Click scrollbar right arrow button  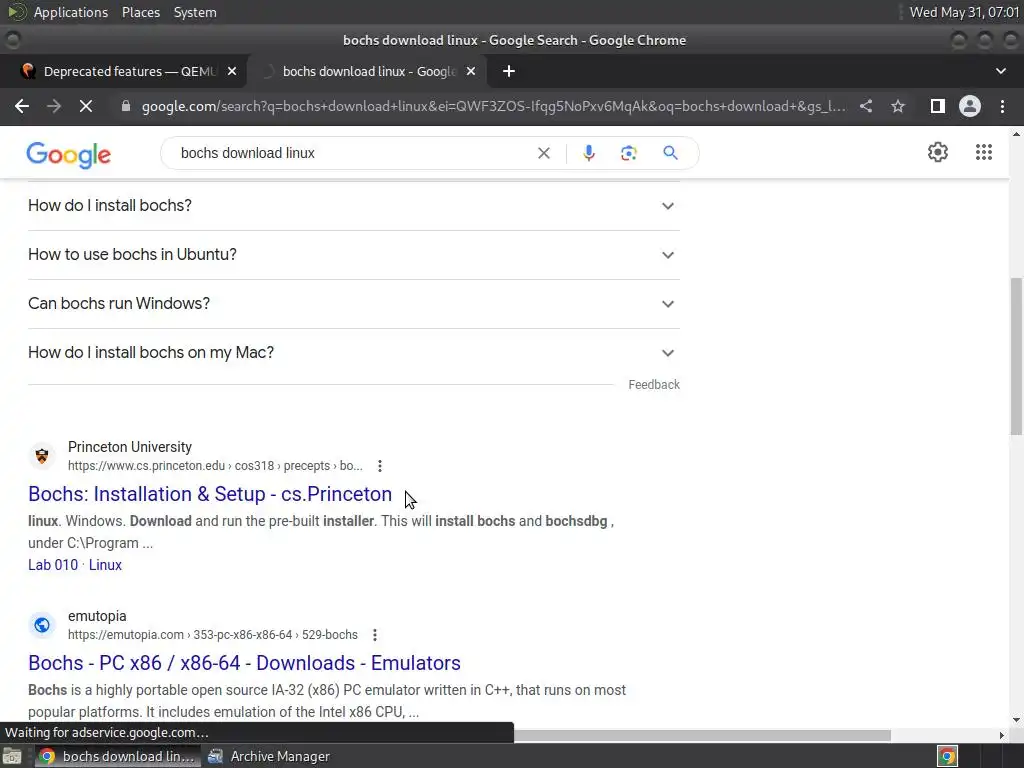(1002, 735)
